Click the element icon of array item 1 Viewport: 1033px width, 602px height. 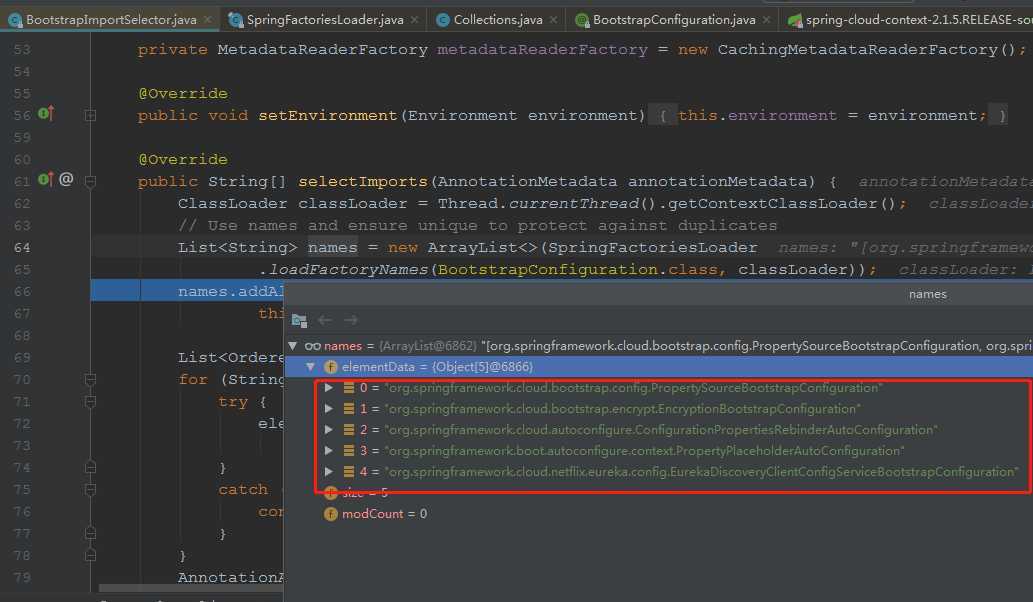click(349, 409)
